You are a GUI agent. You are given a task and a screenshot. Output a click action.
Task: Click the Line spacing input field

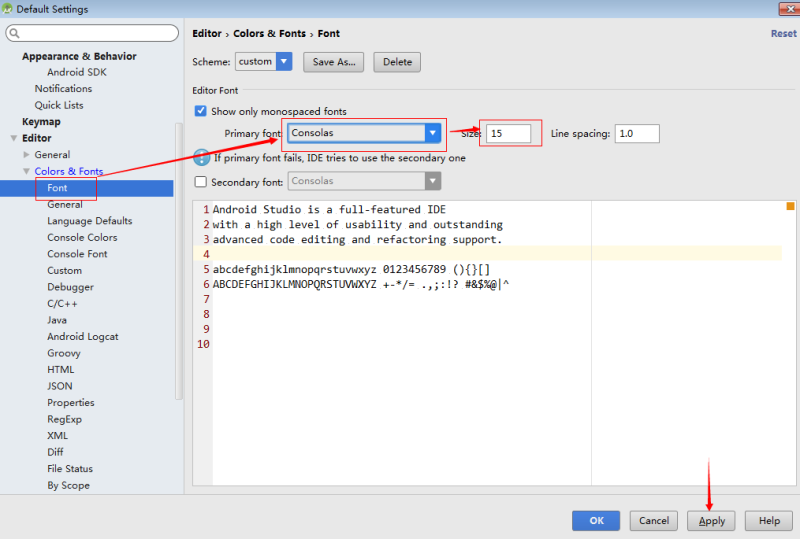pos(637,133)
